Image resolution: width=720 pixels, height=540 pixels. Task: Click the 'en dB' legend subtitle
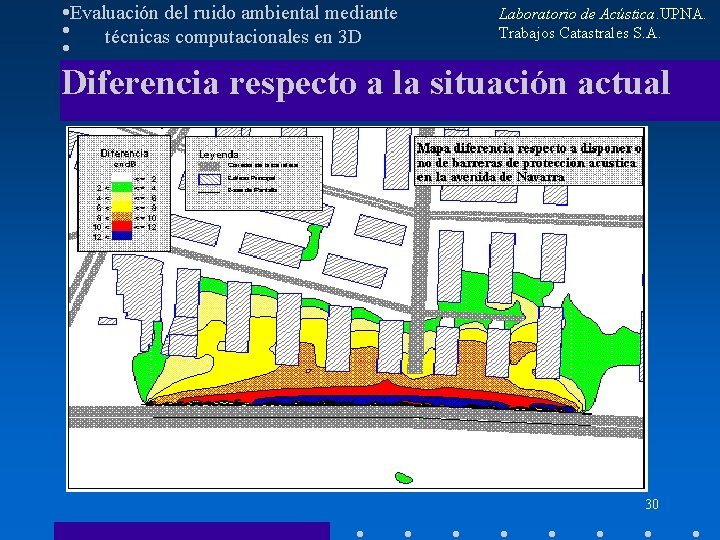[x=124, y=164]
